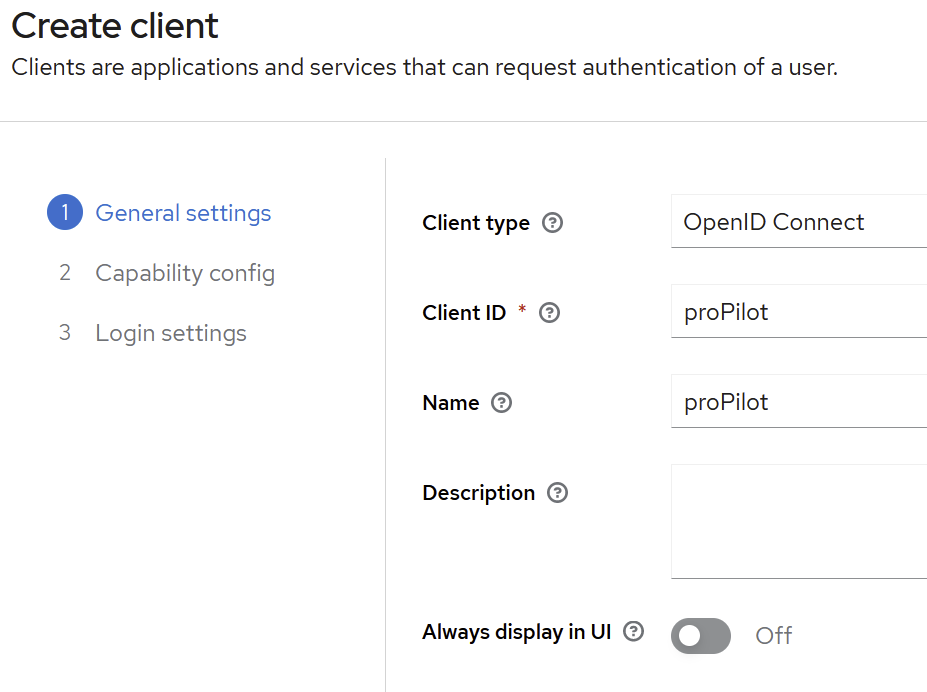This screenshot has width=927, height=692.
Task: Click the Off label beside the toggle
Action: (x=773, y=636)
